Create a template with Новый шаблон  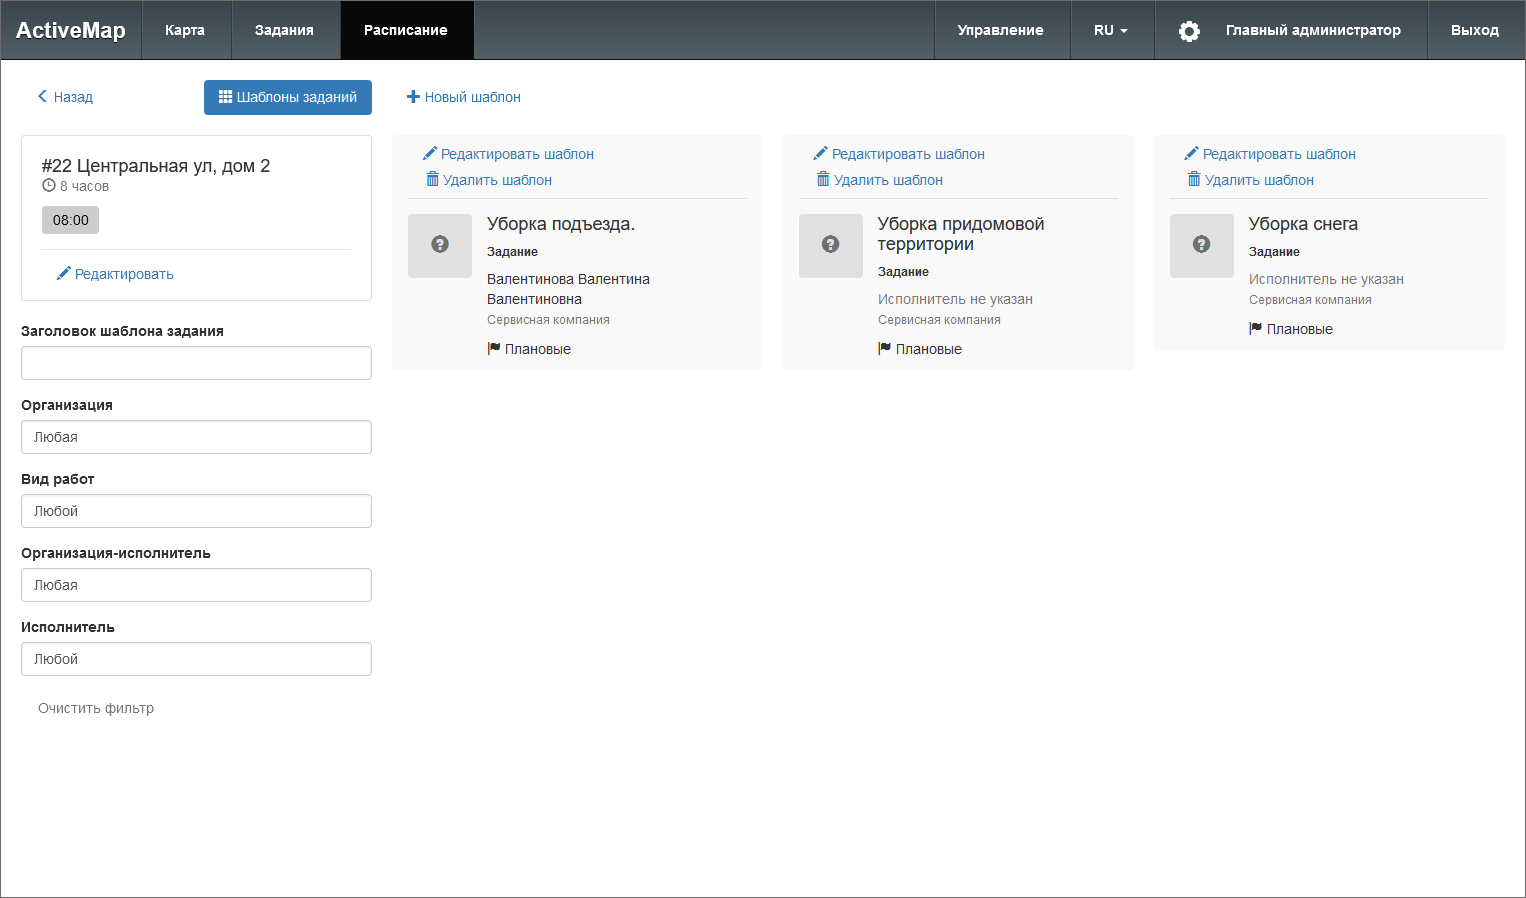tap(464, 97)
